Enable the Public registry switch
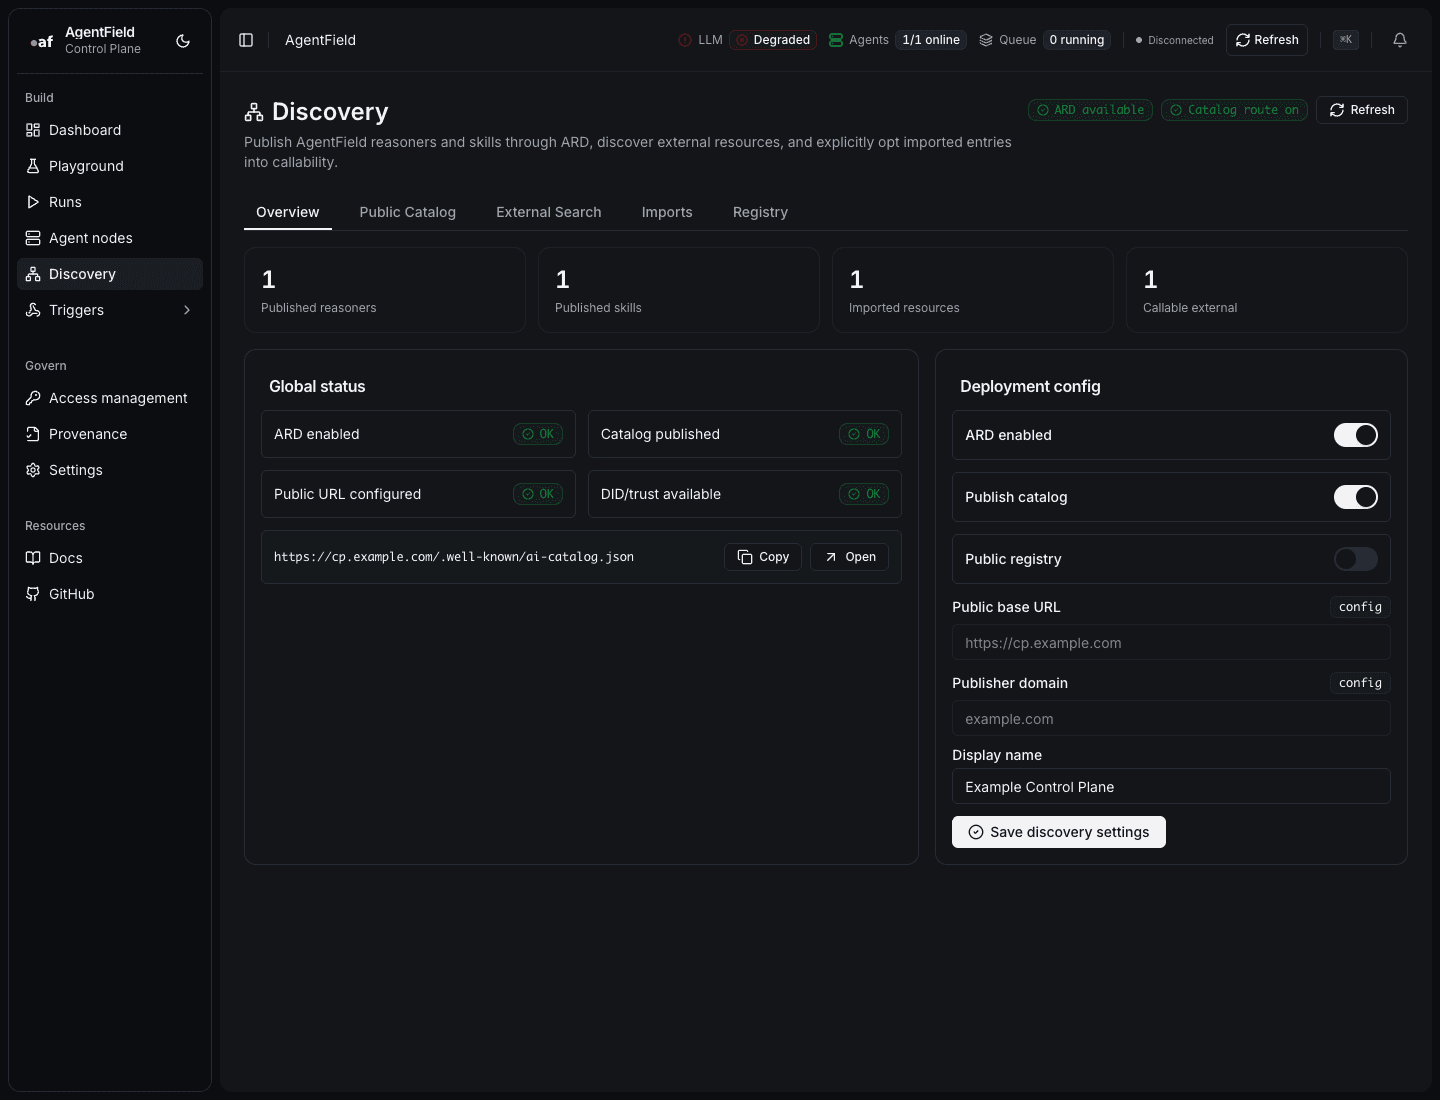The image size is (1440, 1100). [x=1356, y=559]
